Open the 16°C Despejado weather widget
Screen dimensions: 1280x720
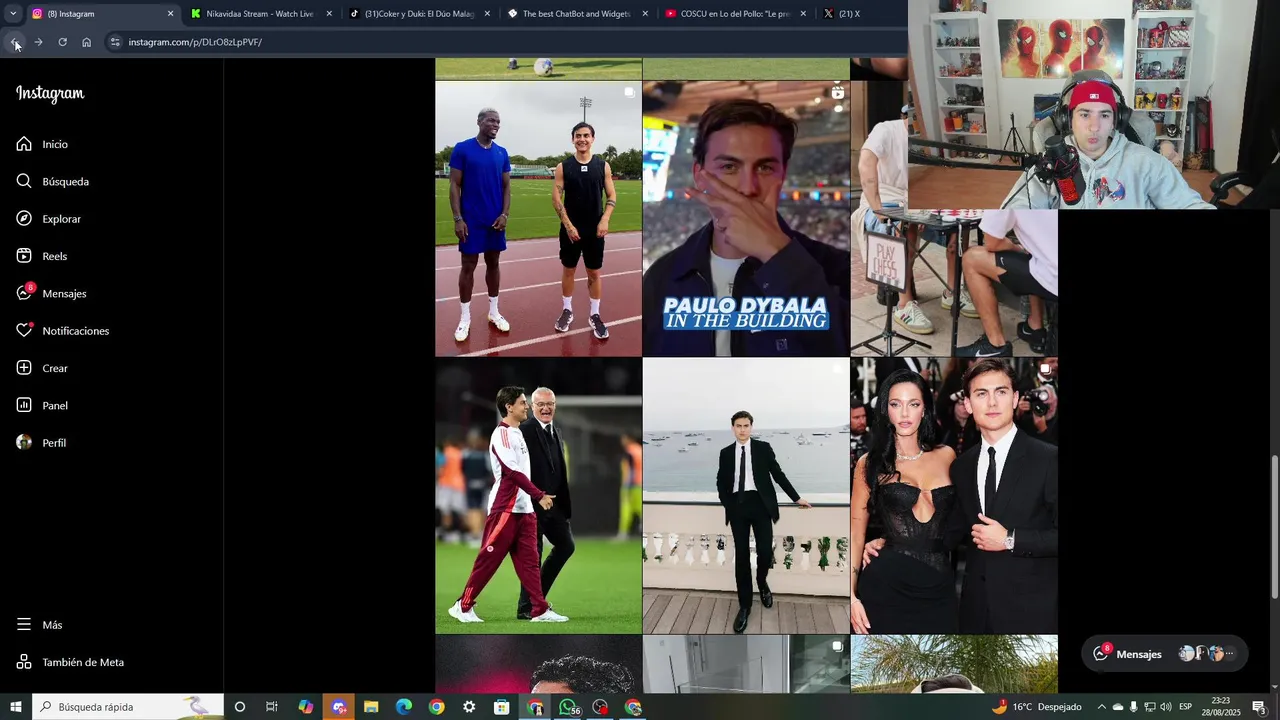pos(1036,707)
